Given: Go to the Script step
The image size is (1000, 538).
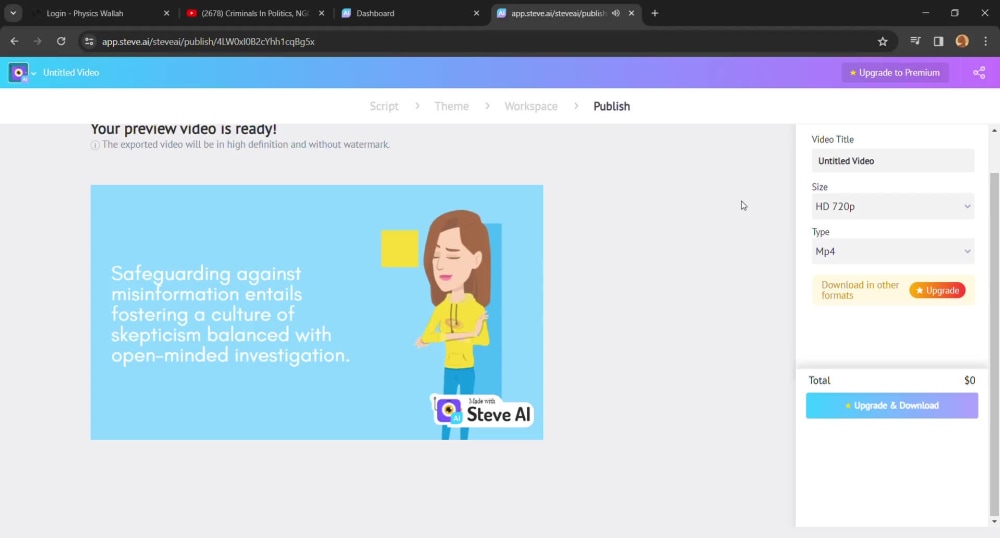Looking at the screenshot, I should tap(384, 106).
